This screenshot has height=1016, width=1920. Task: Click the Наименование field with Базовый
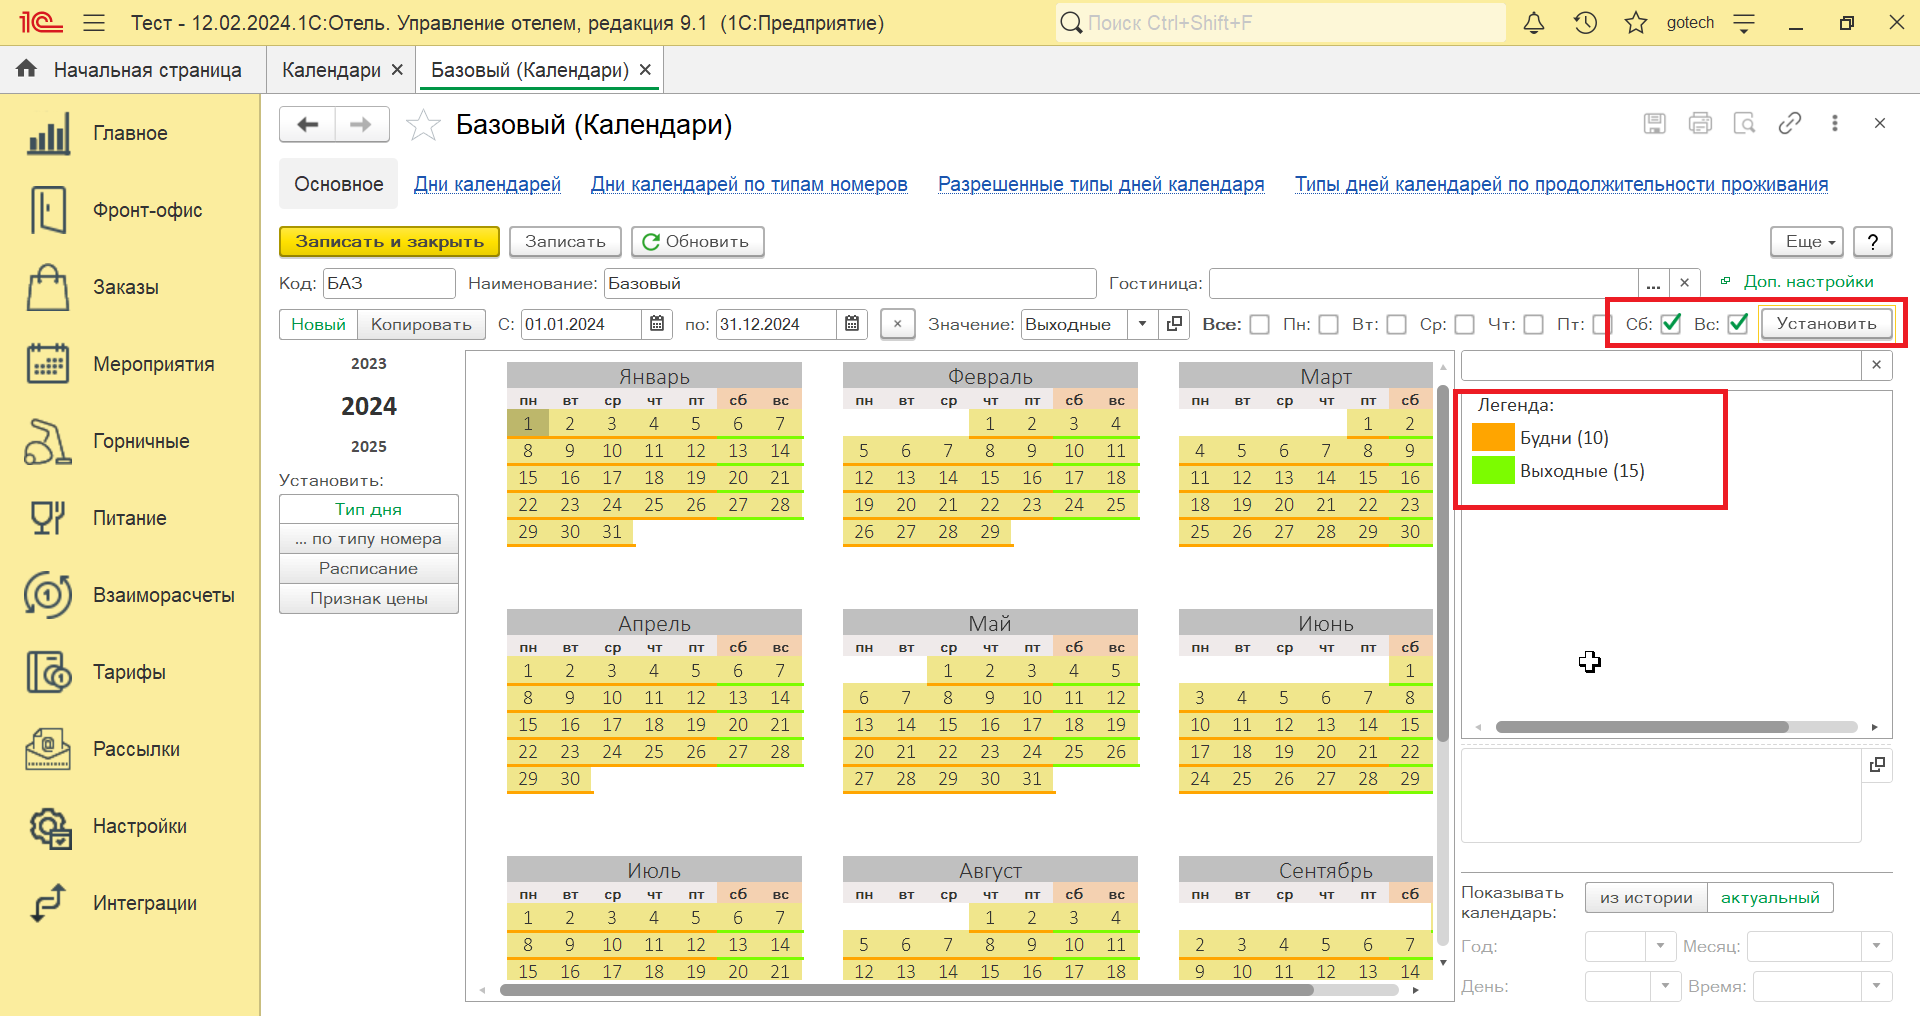pos(850,284)
